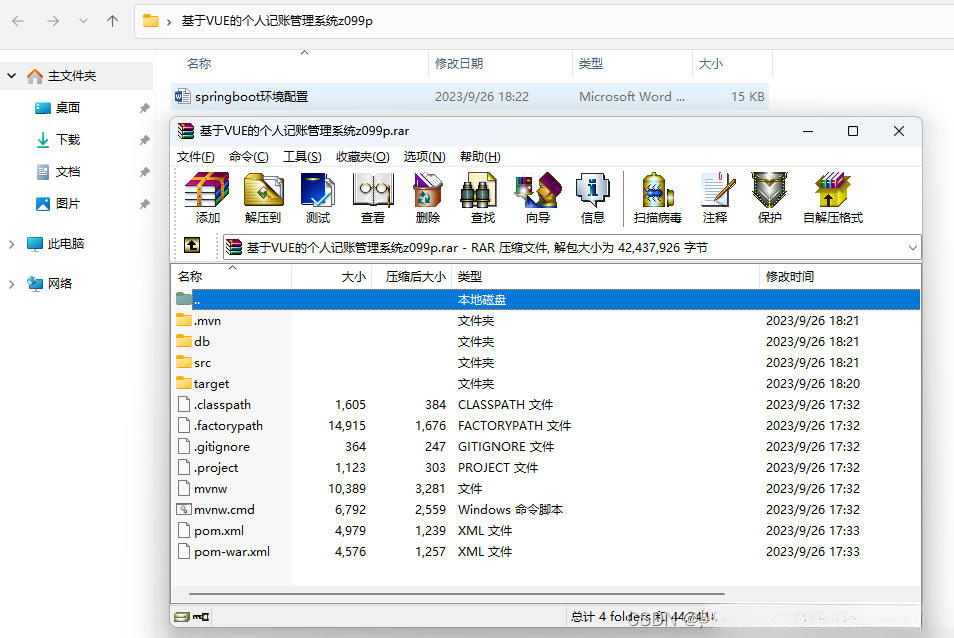Click the 添加 (Add) toolbar icon

point(209,197)
